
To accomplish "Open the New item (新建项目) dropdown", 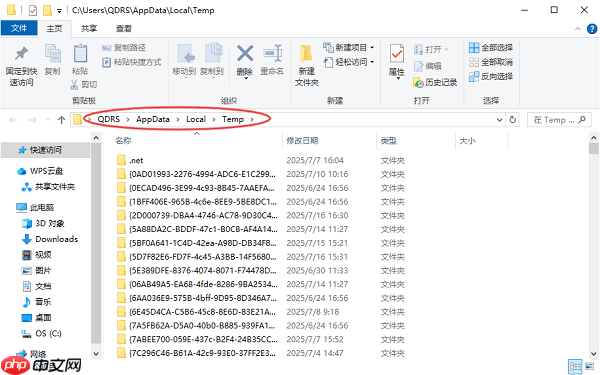I will [x=349, y=48].
